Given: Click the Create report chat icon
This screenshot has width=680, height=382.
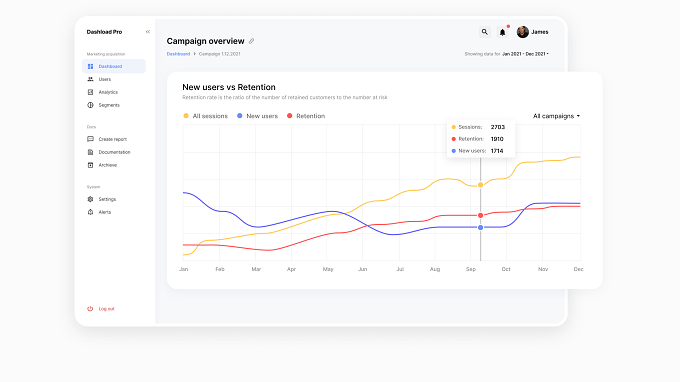Looking at the screenshot, I should point(90,139).
